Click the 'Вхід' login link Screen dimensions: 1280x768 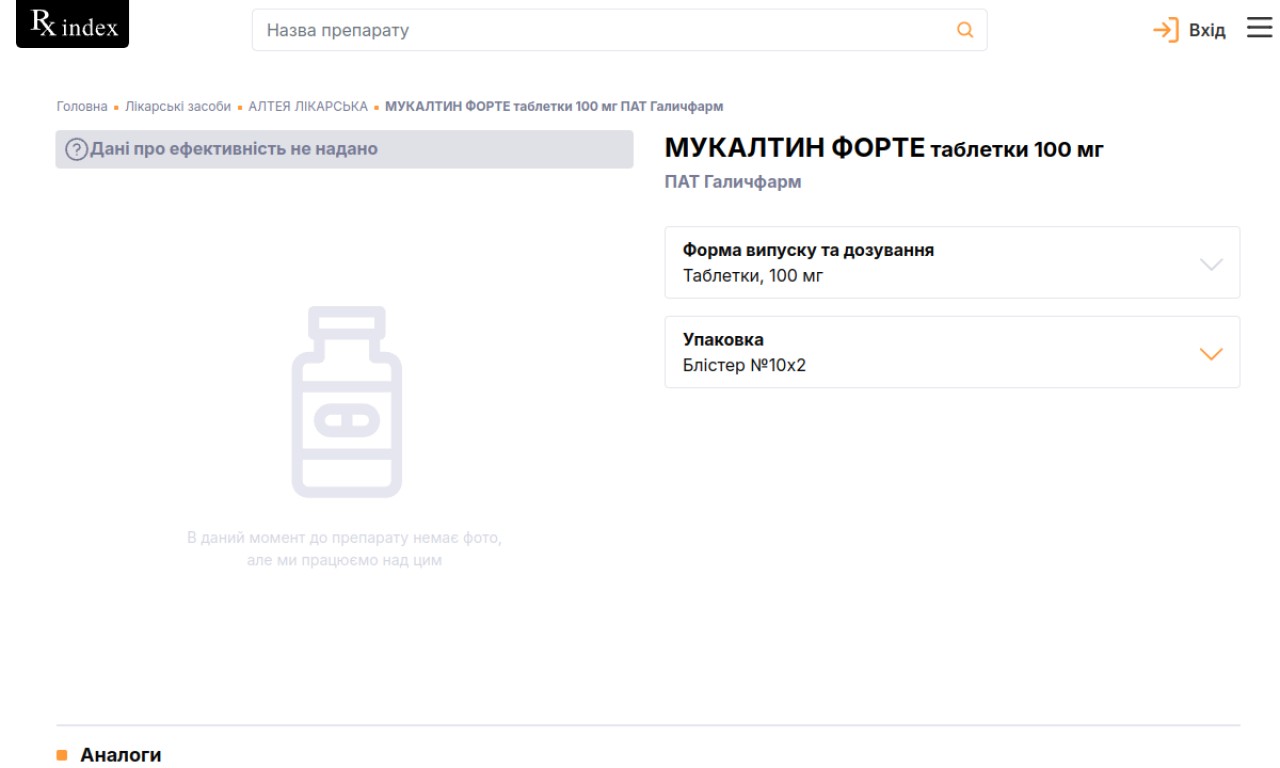tap(1206, 31)
